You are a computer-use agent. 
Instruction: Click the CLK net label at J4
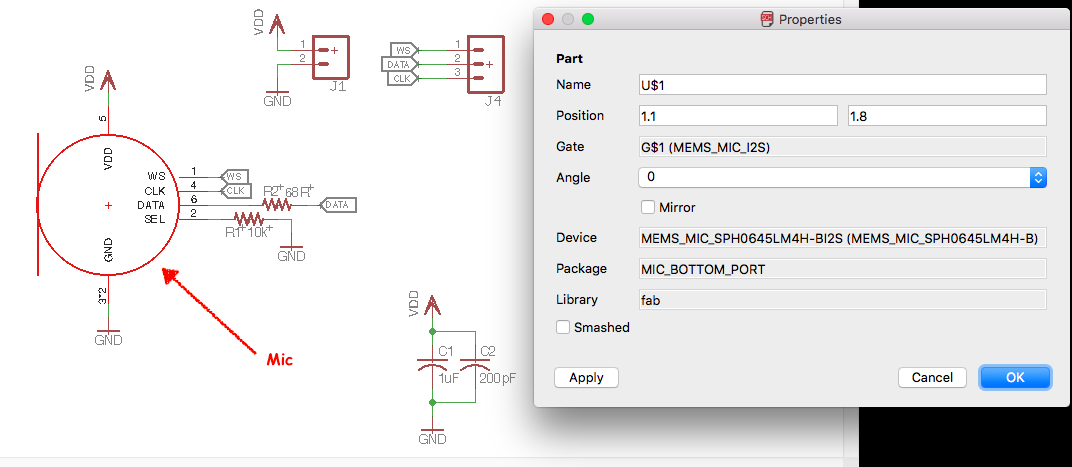tap(401, 79)
